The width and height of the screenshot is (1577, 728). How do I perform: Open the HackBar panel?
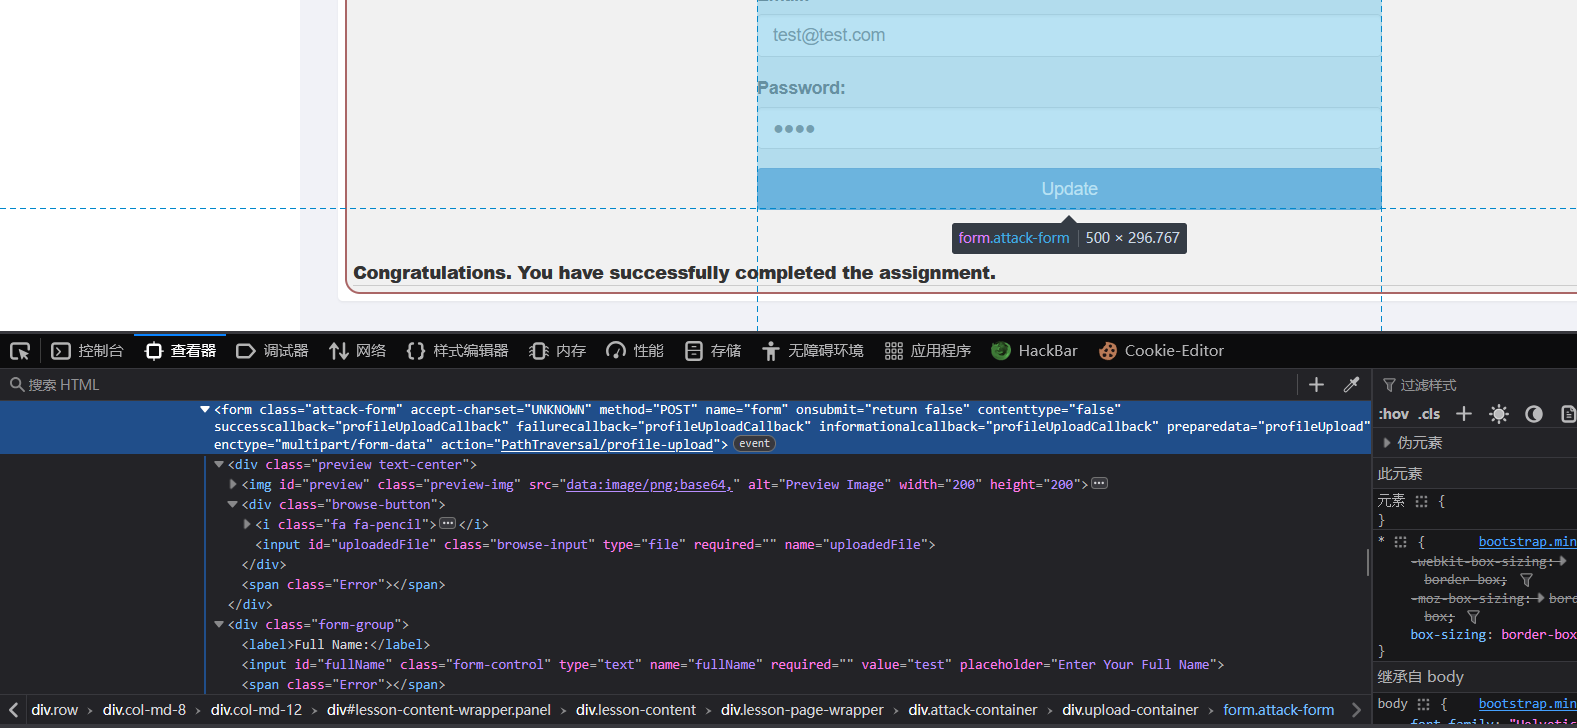[x=1034, y=351]
